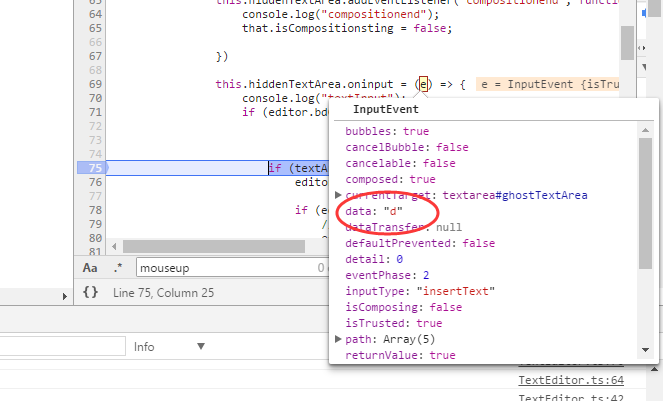This screenshot has width=663, height=401.
Task: Click the inline 'e = InputEvent' value hint
Action: click(x=548, y=84)
